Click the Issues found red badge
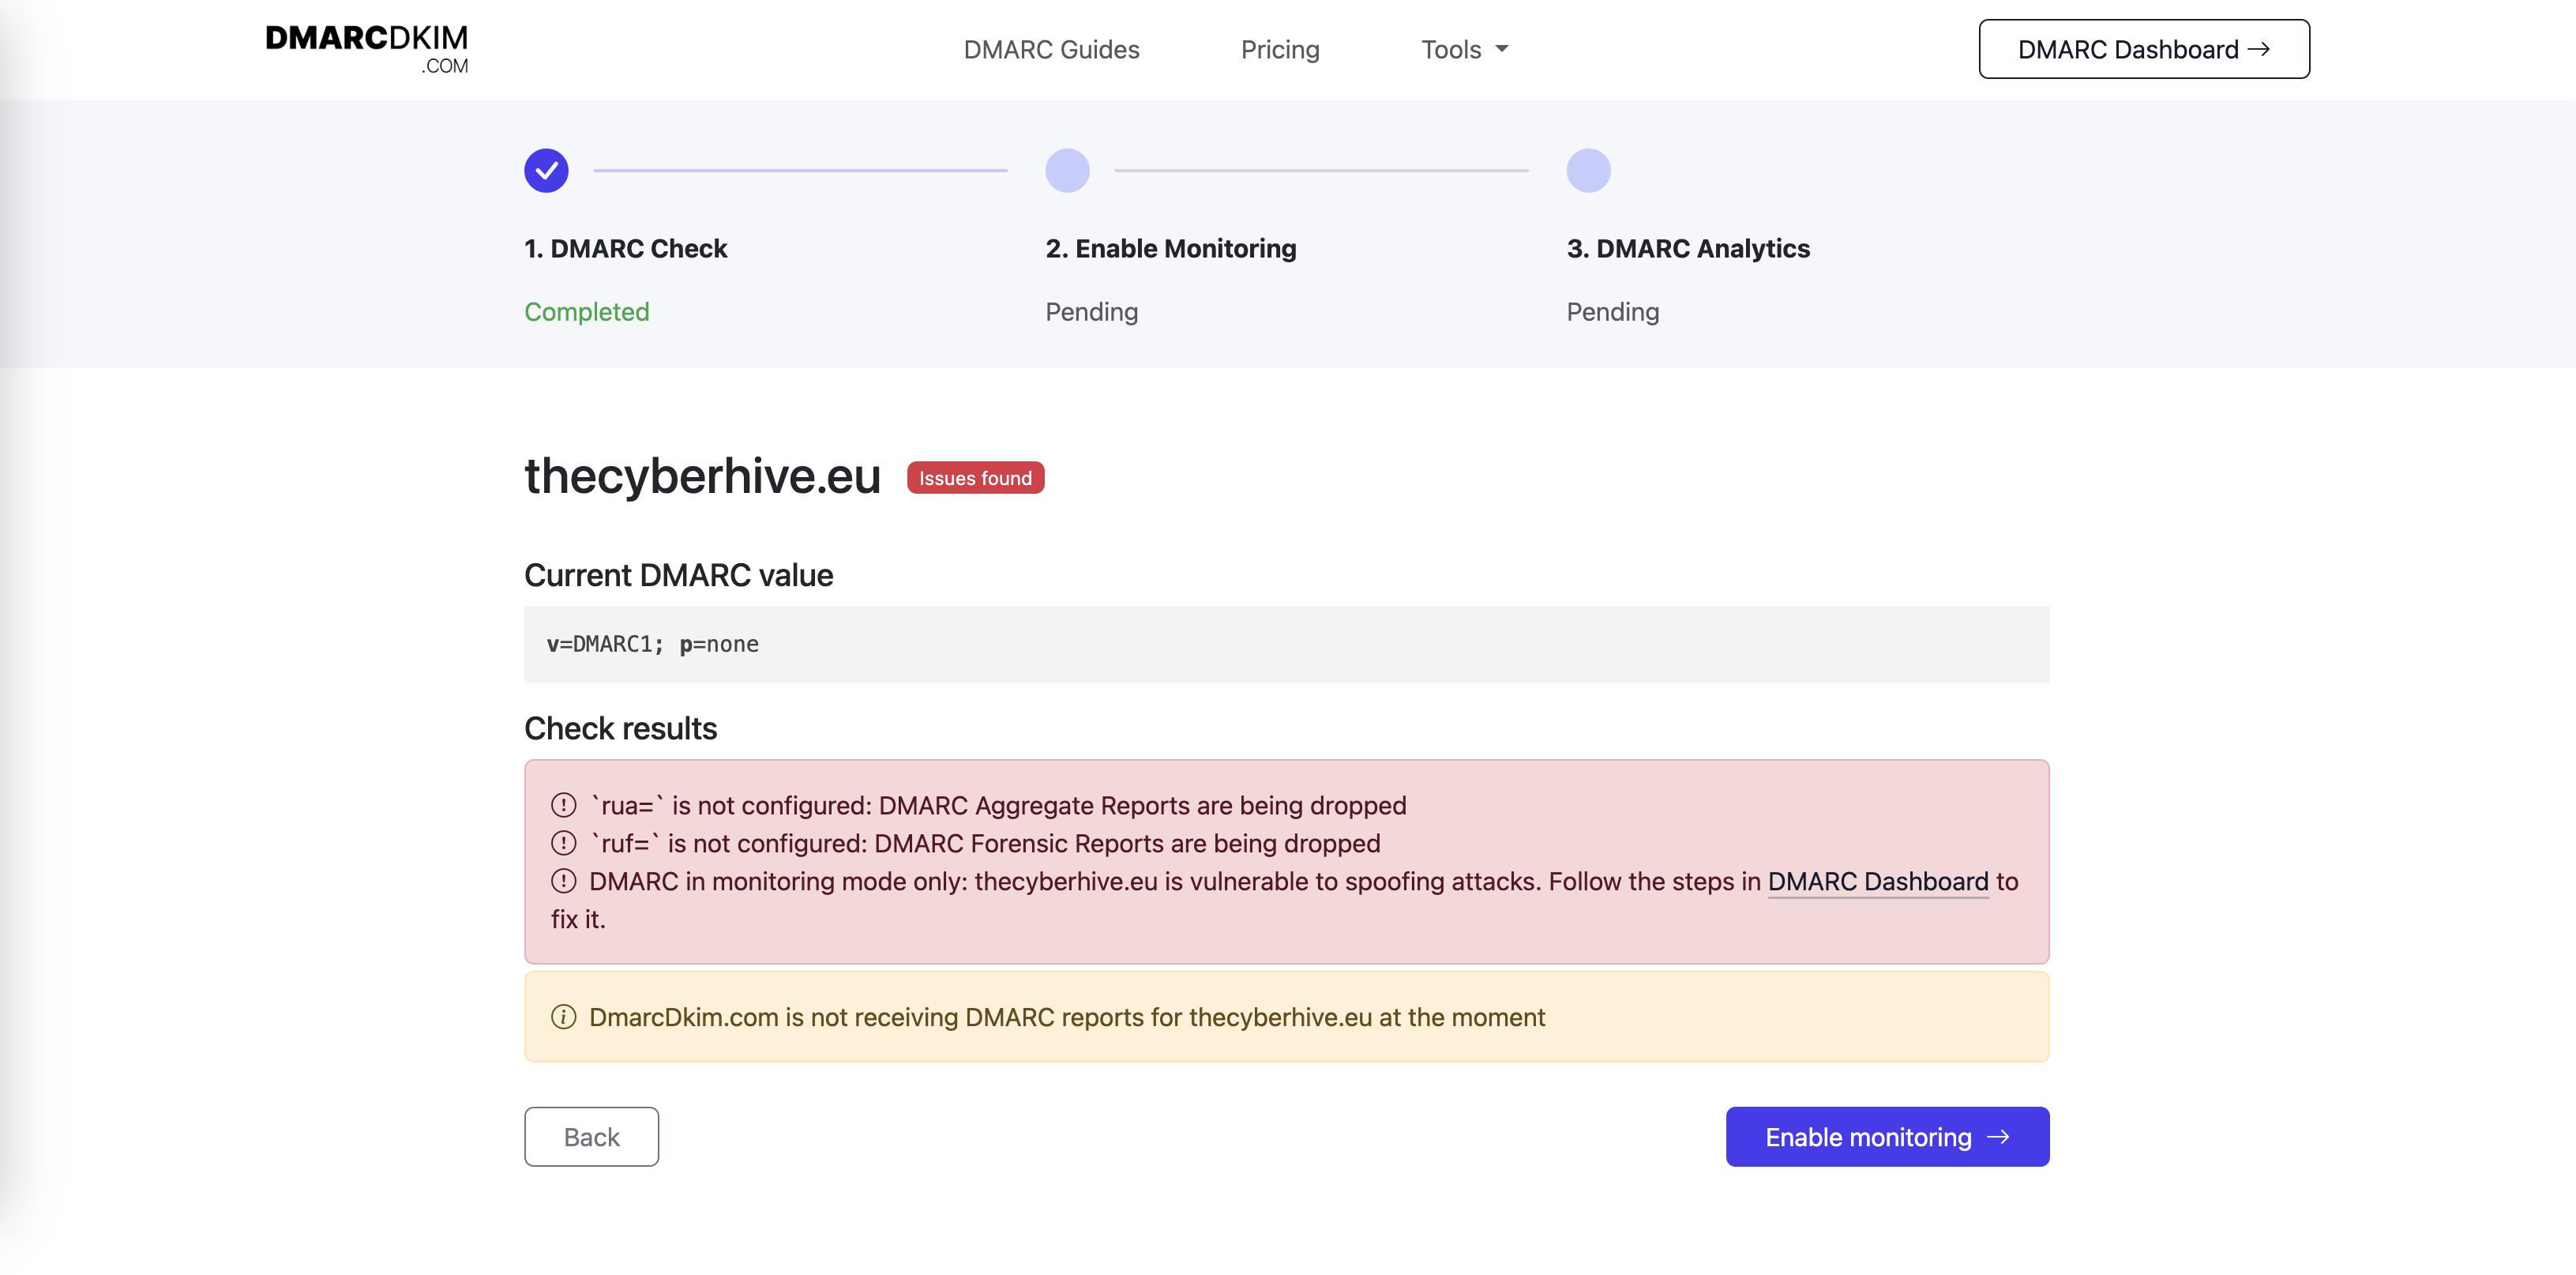This screenshot has height=1275, width=2576. [975, 478]
